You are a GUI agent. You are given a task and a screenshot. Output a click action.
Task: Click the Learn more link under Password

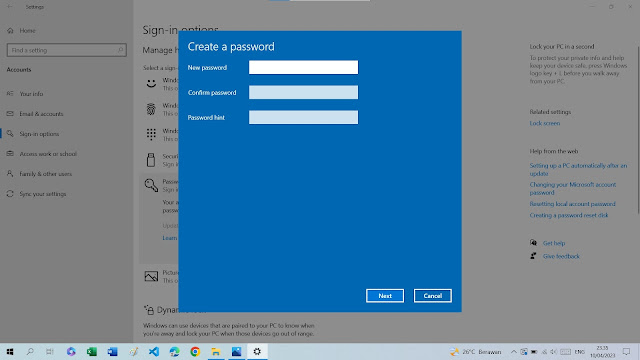pyautogui.click(x=169, y=238)
